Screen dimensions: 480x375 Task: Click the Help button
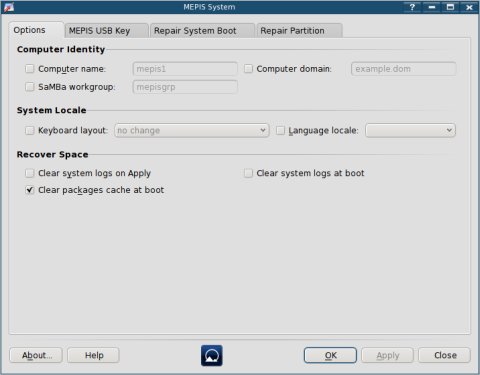click(93, 355)
